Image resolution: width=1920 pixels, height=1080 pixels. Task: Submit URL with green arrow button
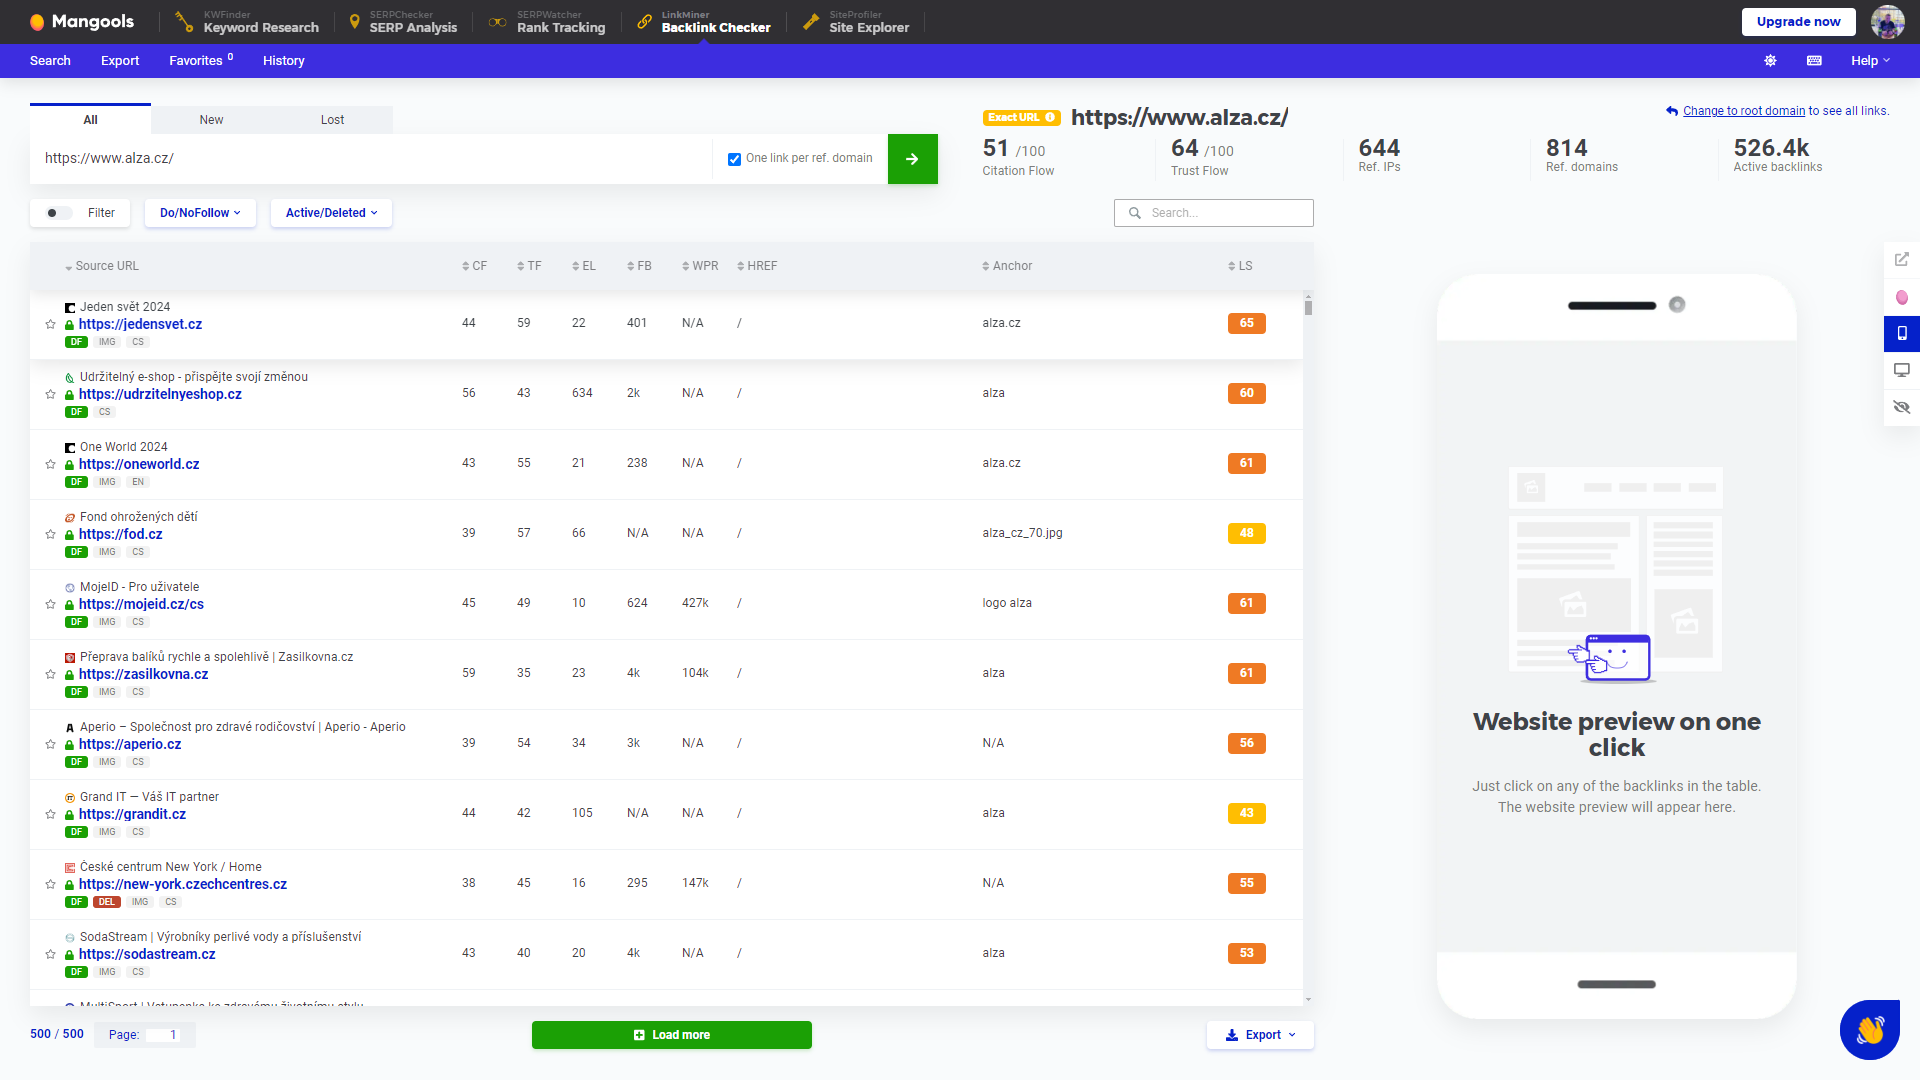click(x=912, y=159)
